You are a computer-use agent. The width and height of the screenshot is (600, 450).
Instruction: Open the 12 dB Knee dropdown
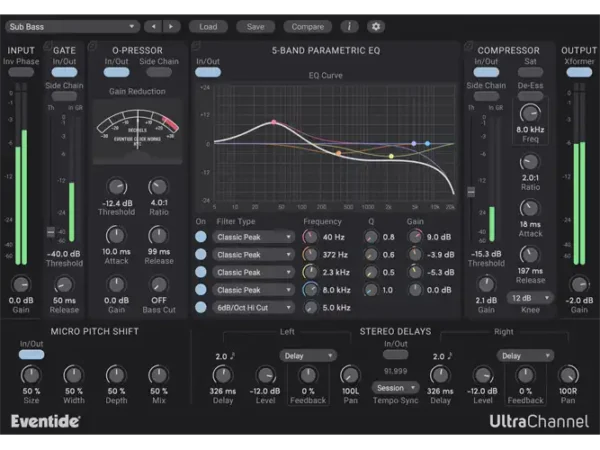[x=530, y=298]
